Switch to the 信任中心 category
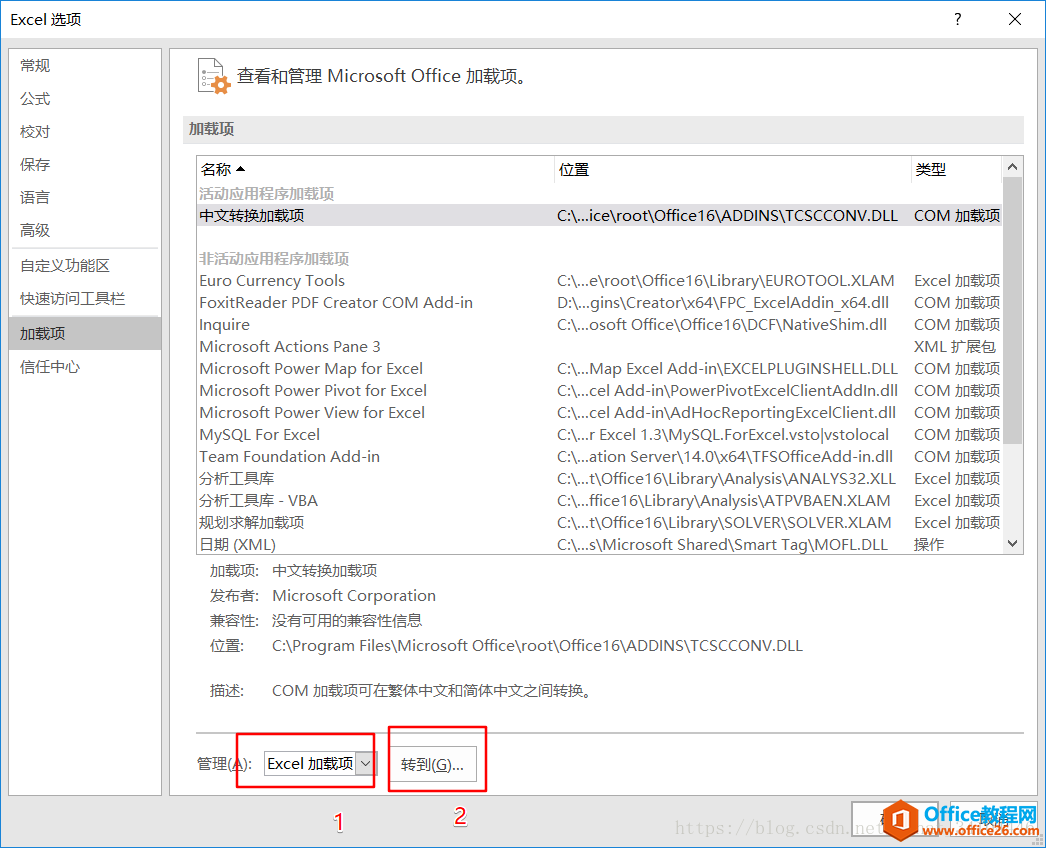Image resolution: width=1046 pixels, height=848 pixels. pos(48,366)
